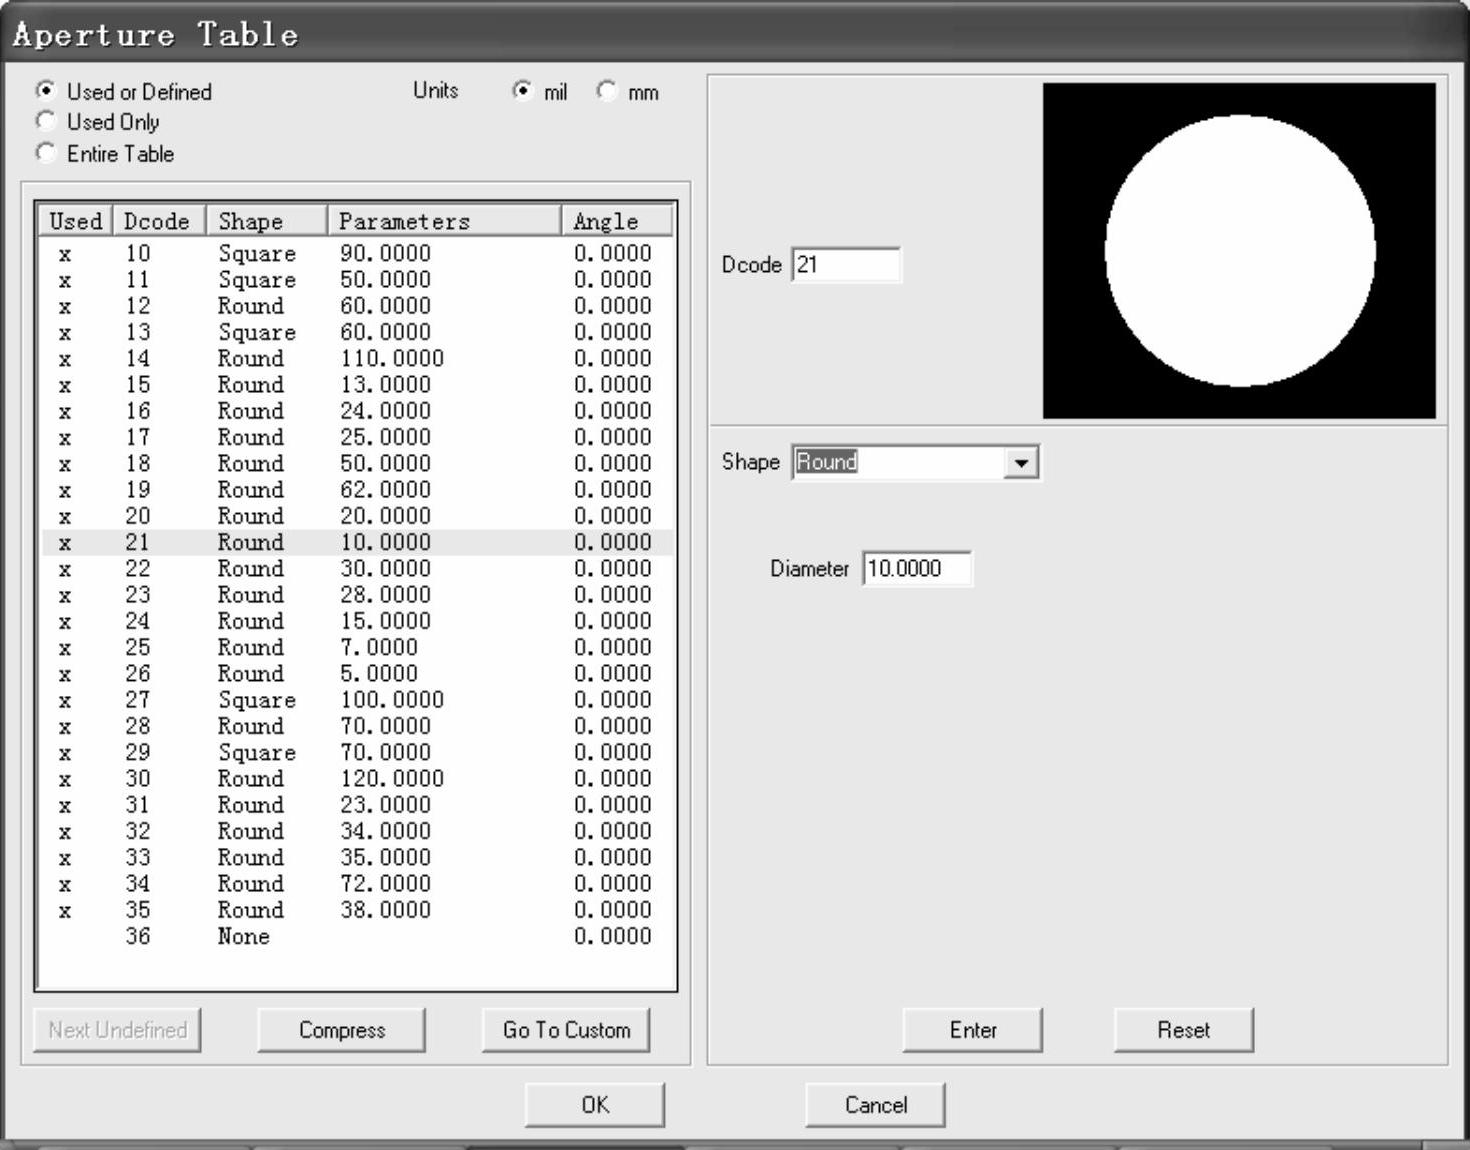Select the Used Only radio button

pos(46,122)
